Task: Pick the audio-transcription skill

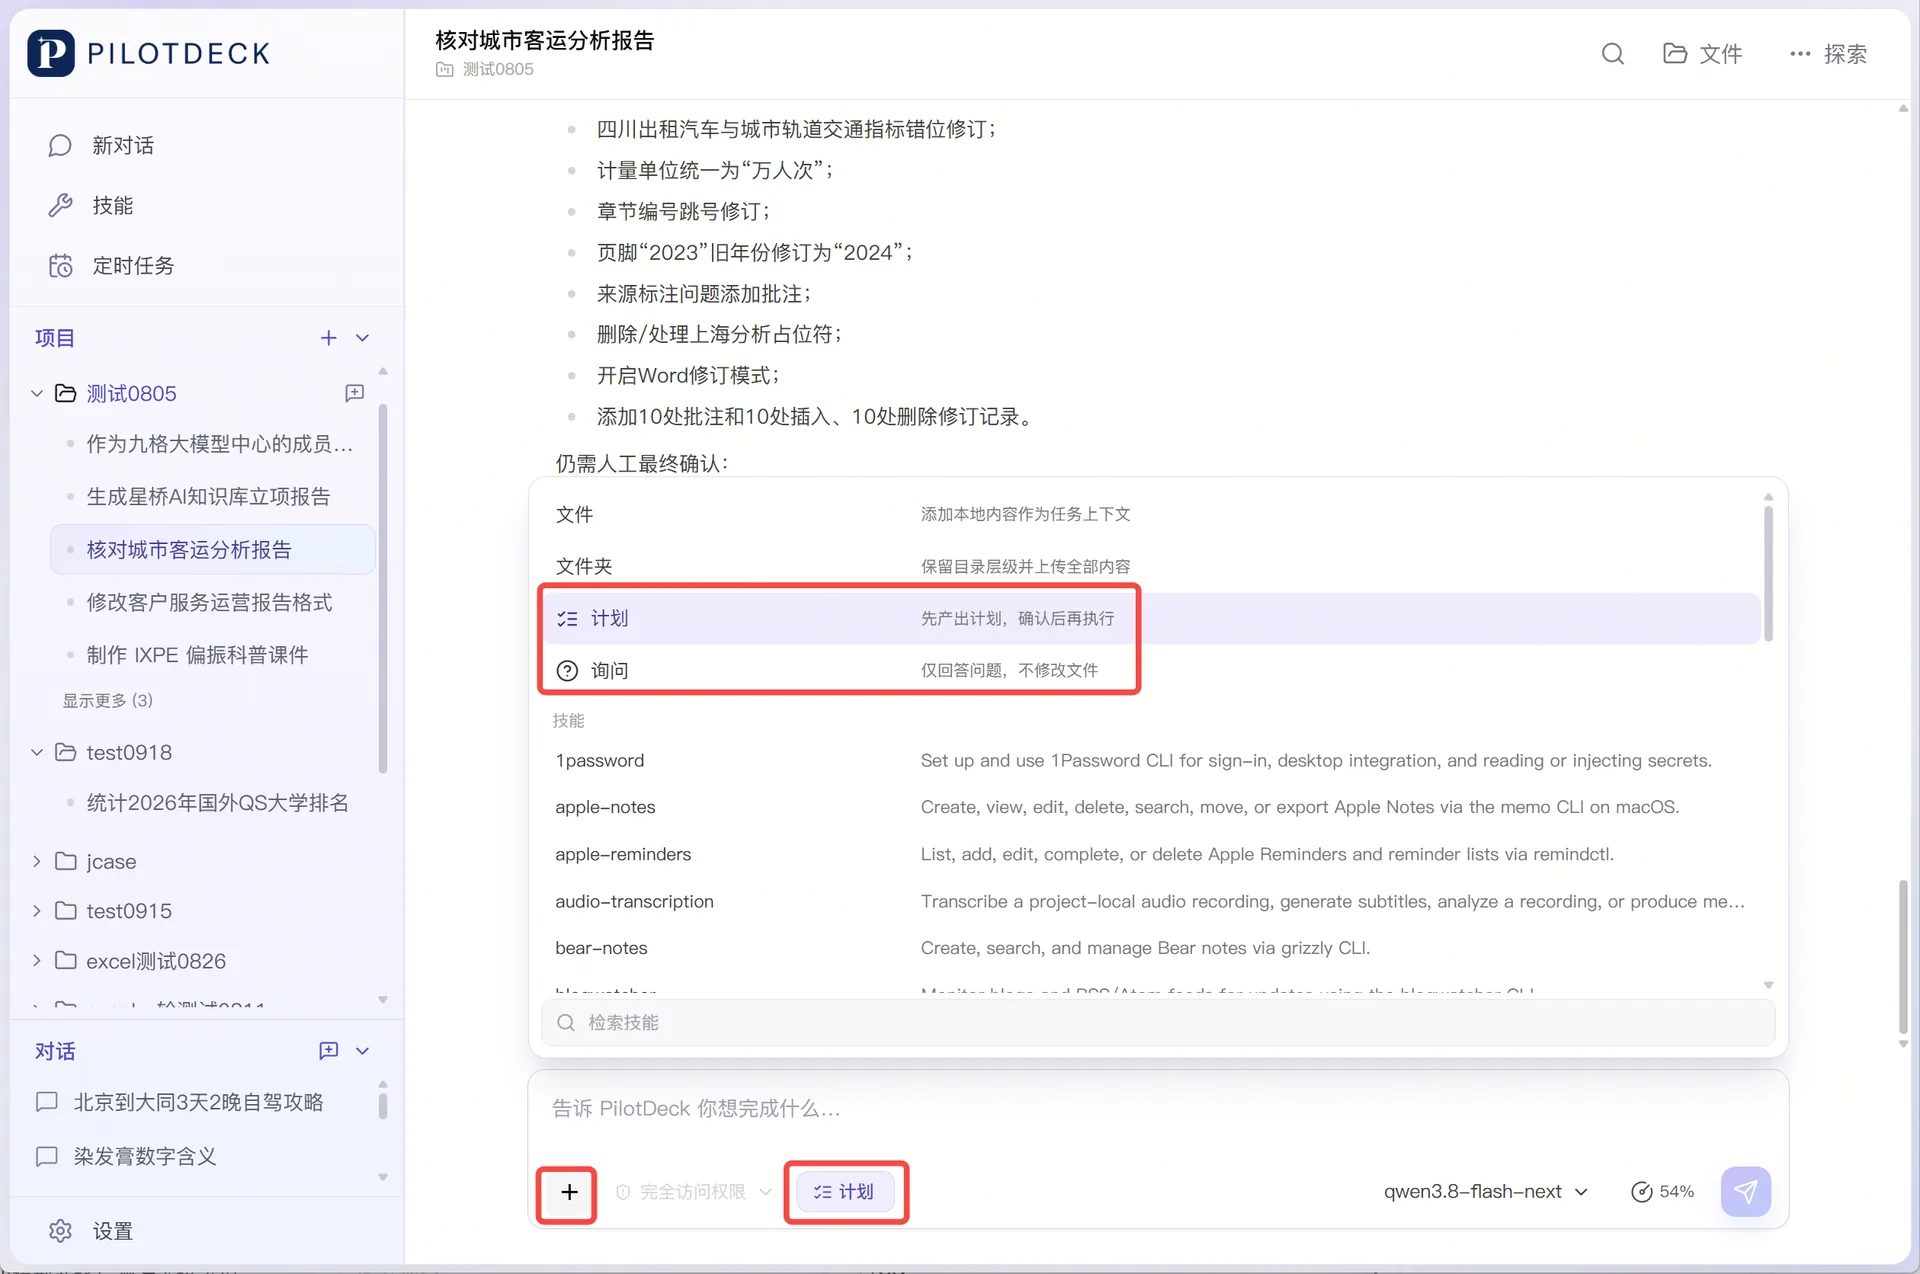Action: click(x=1150, y=901)
